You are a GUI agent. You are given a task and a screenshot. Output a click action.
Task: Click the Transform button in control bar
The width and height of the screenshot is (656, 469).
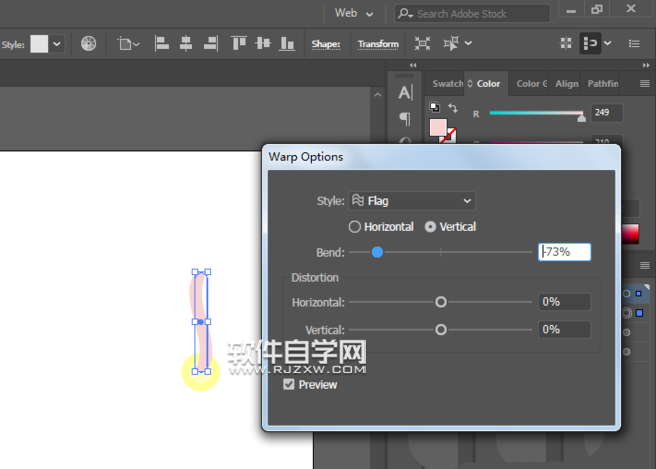(378, 44)
